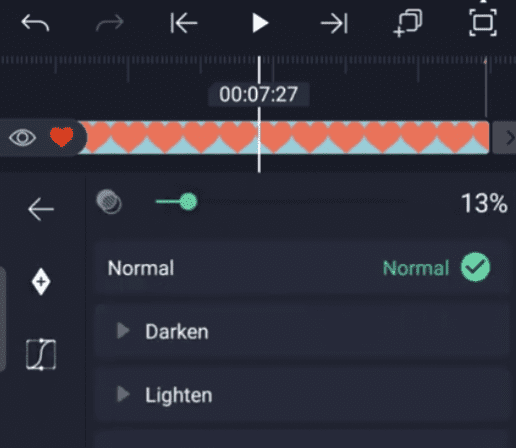
Task: Click the opacity blending circles icon
Action: pos(109,201)
